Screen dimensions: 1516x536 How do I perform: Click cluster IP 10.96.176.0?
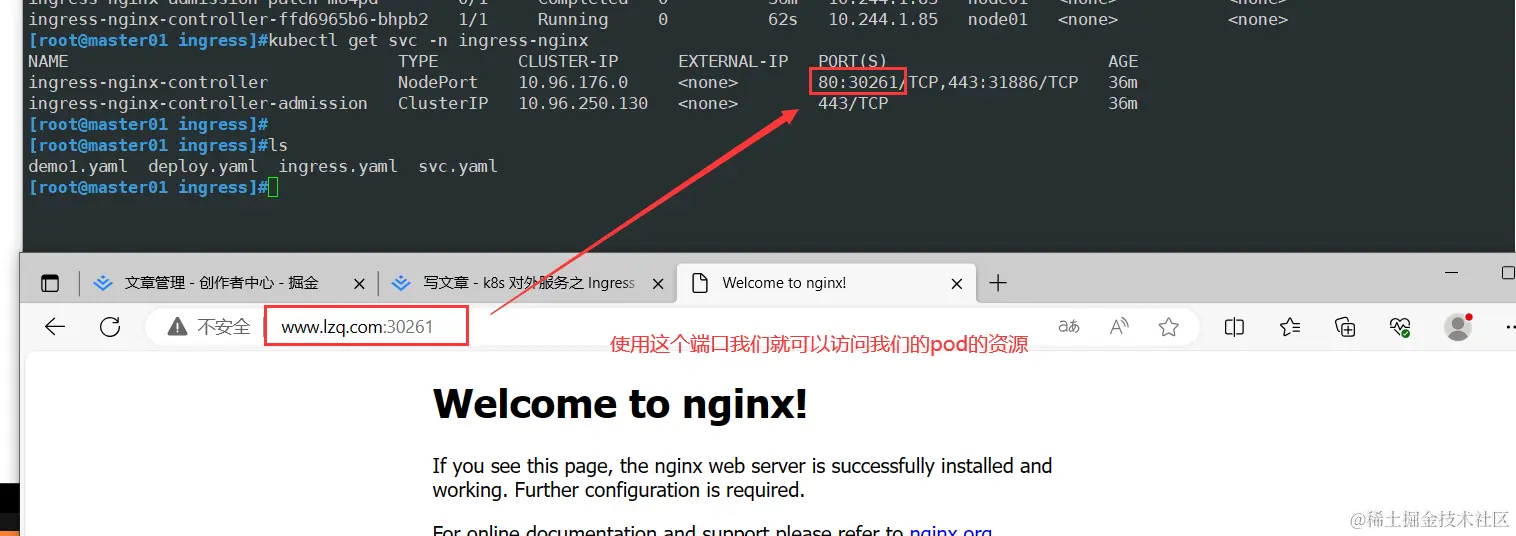(573, 82)
